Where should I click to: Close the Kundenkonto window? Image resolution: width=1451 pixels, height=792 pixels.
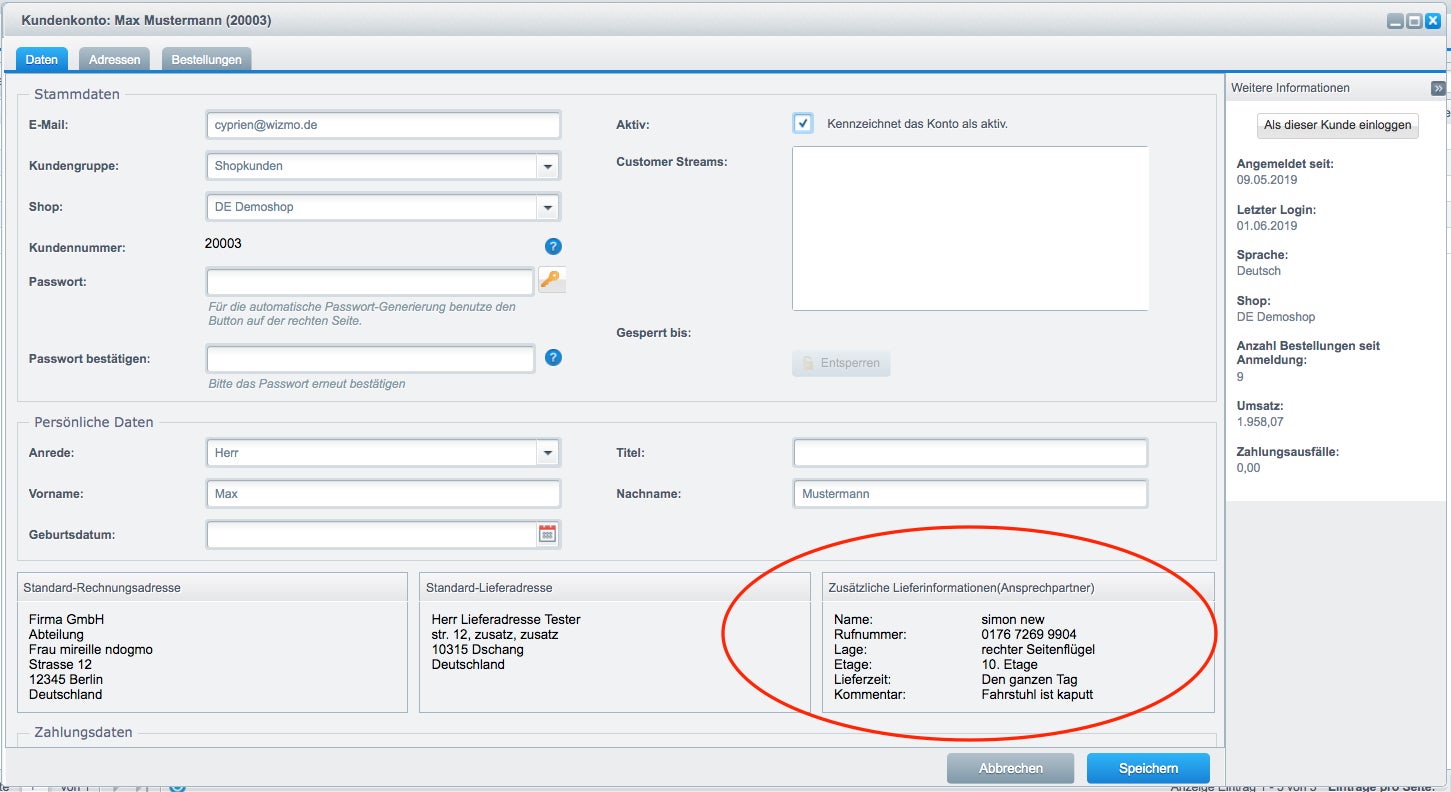click(1432, 20)
